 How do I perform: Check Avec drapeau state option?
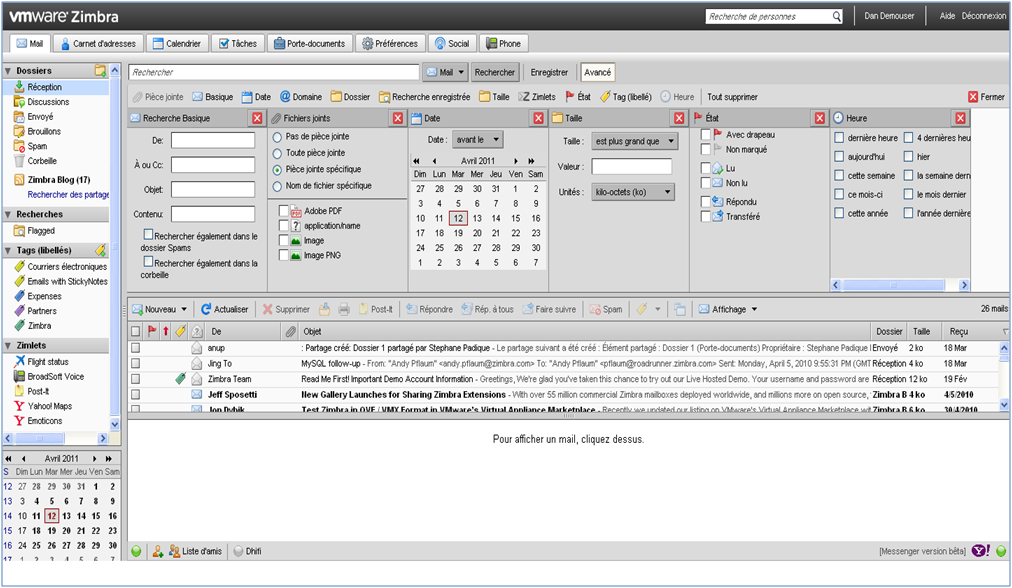[x=705, y=134]
